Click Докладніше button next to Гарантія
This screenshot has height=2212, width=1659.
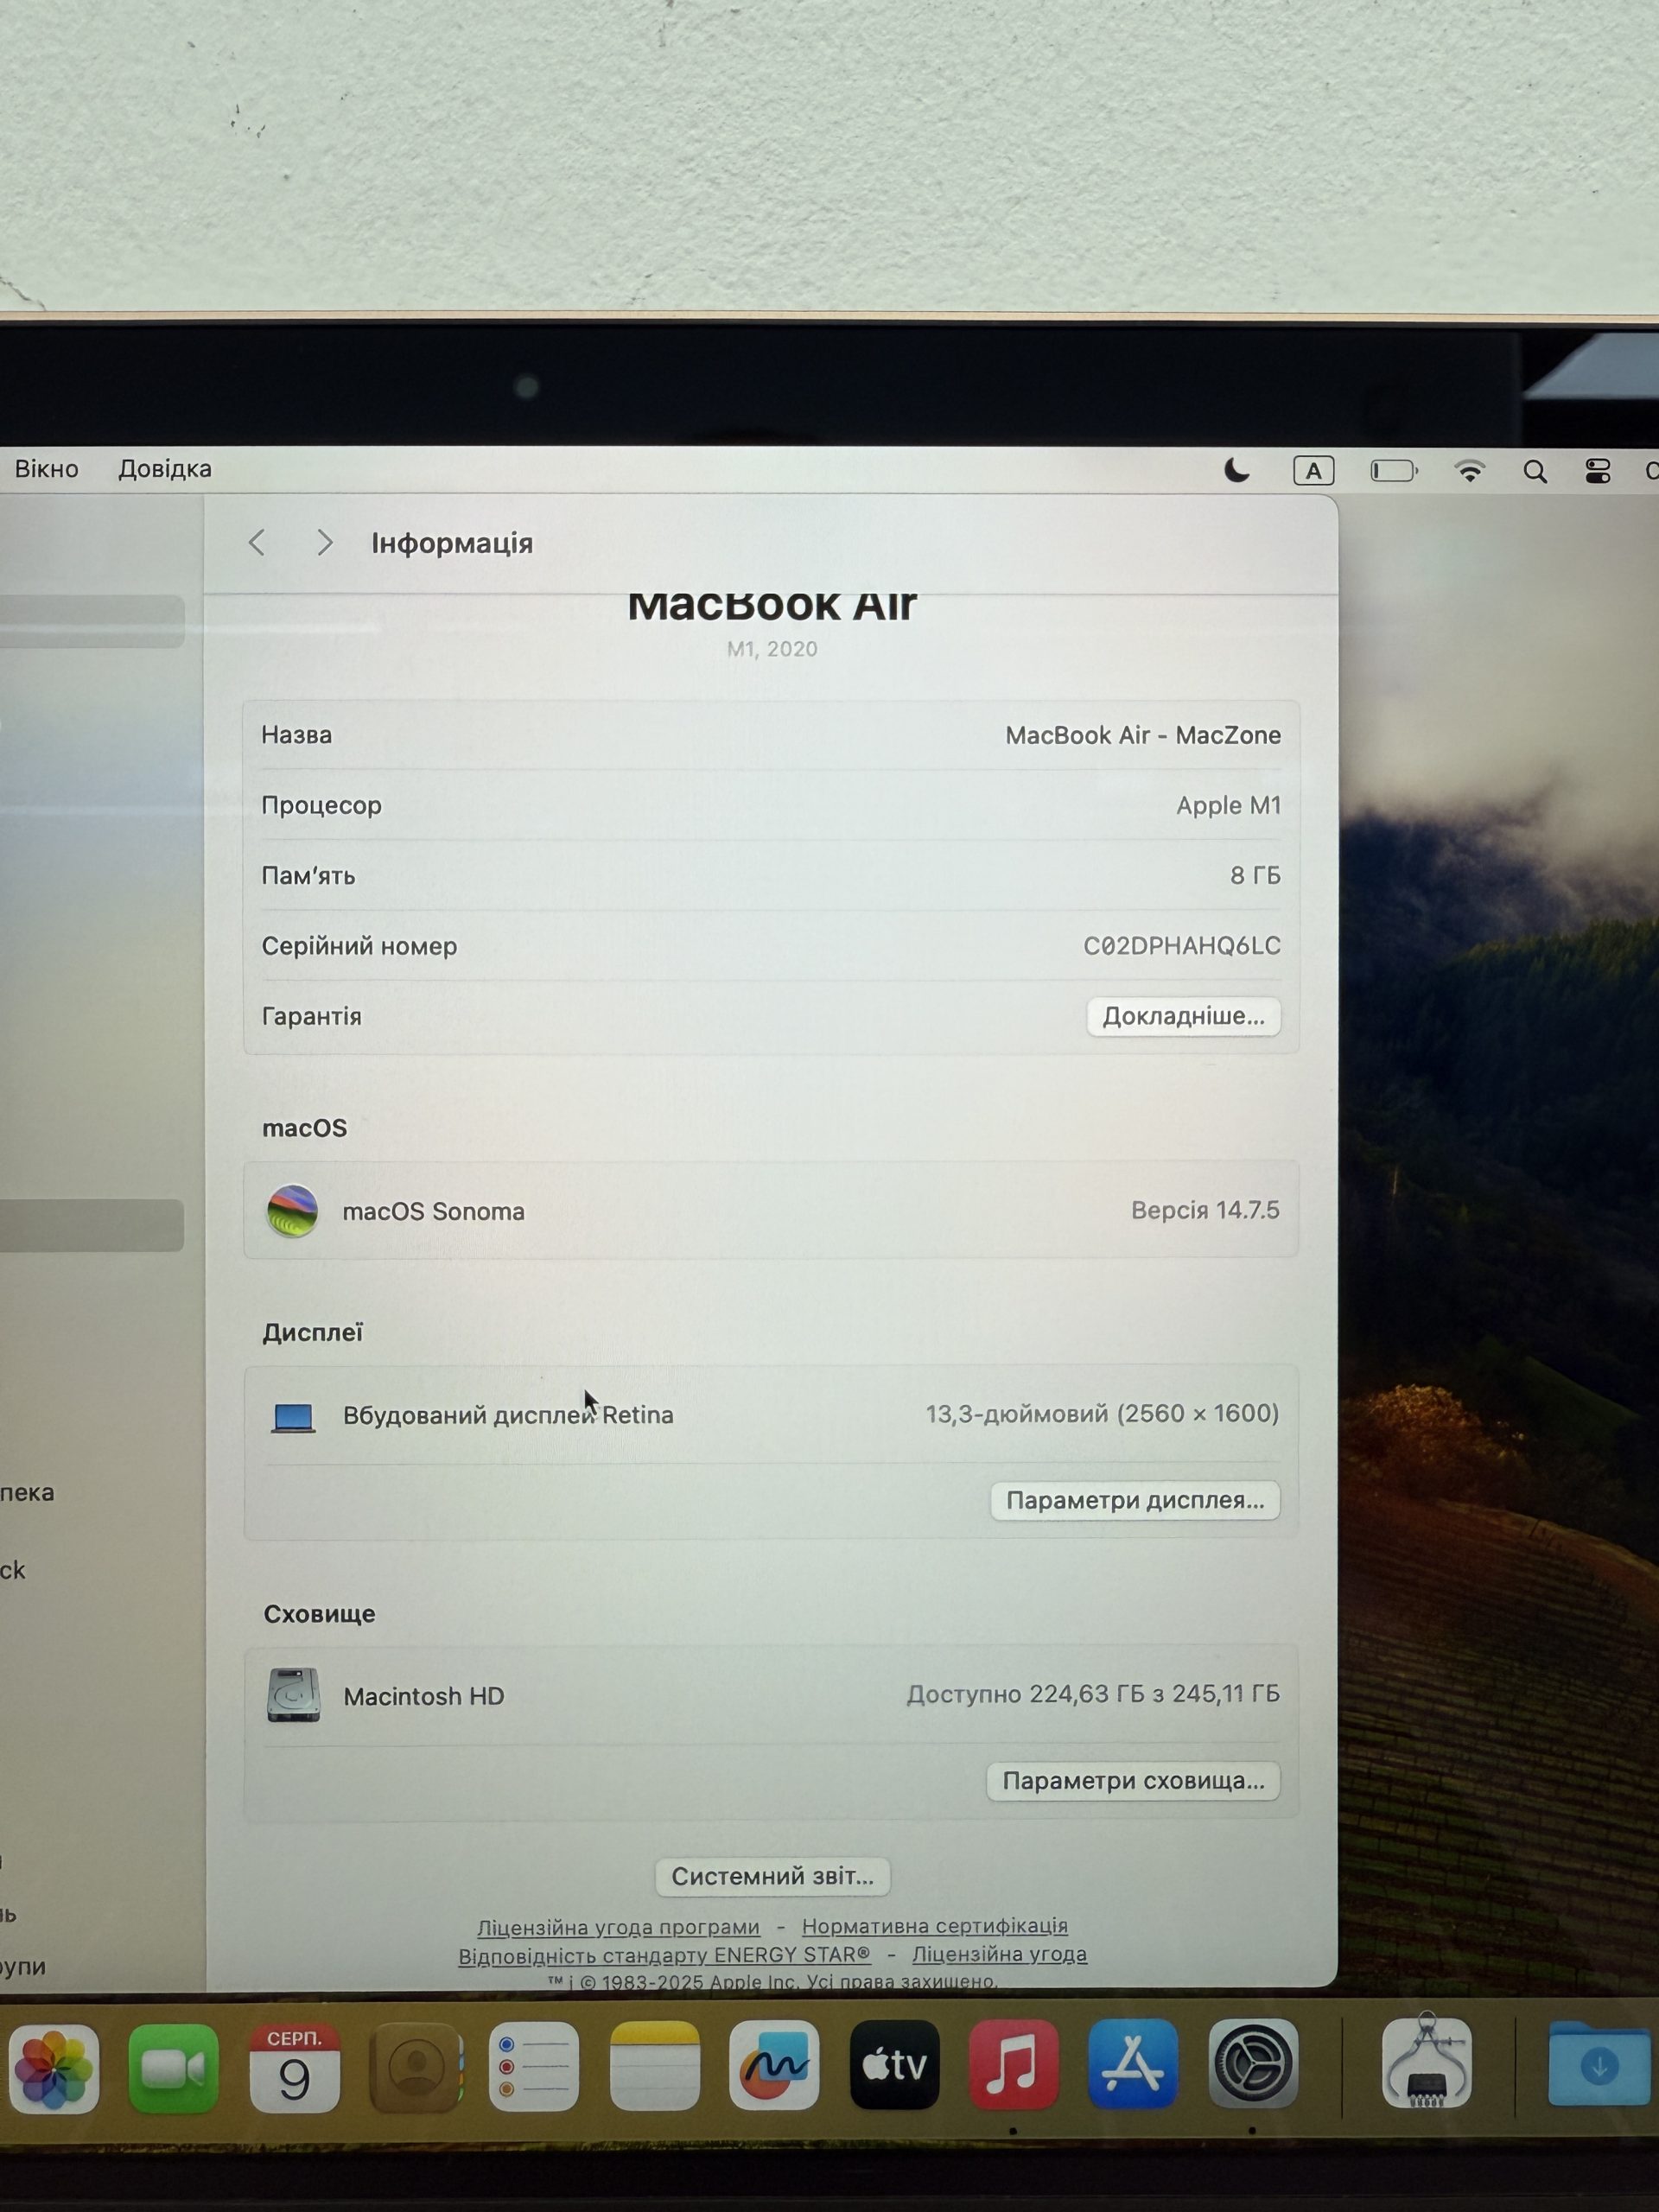1183,1016
